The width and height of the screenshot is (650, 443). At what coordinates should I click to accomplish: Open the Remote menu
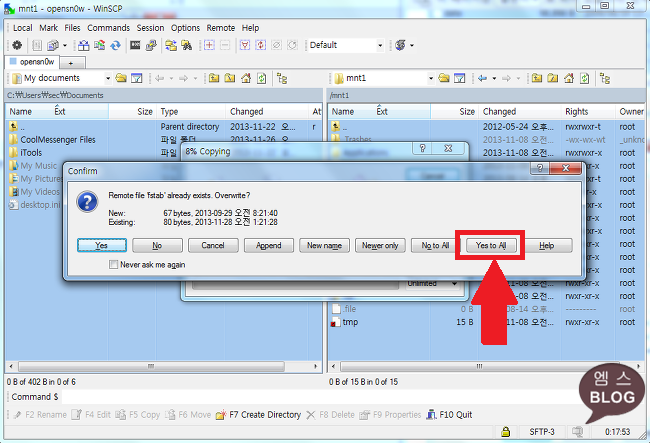221,28
